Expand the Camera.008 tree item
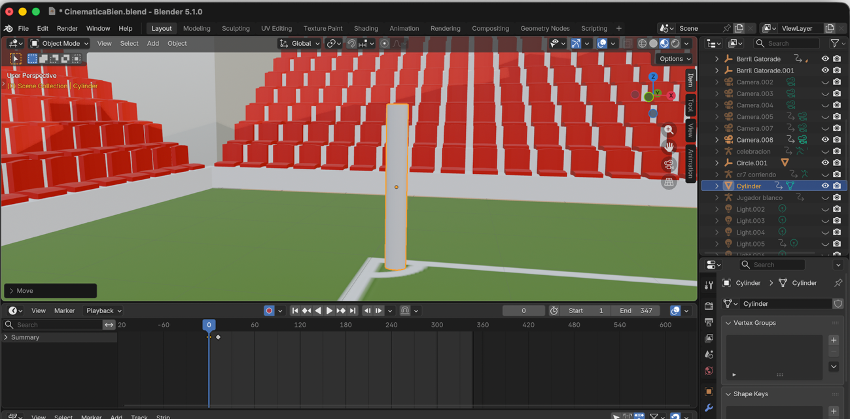This screenshot has width=850, height=420. 716,140
